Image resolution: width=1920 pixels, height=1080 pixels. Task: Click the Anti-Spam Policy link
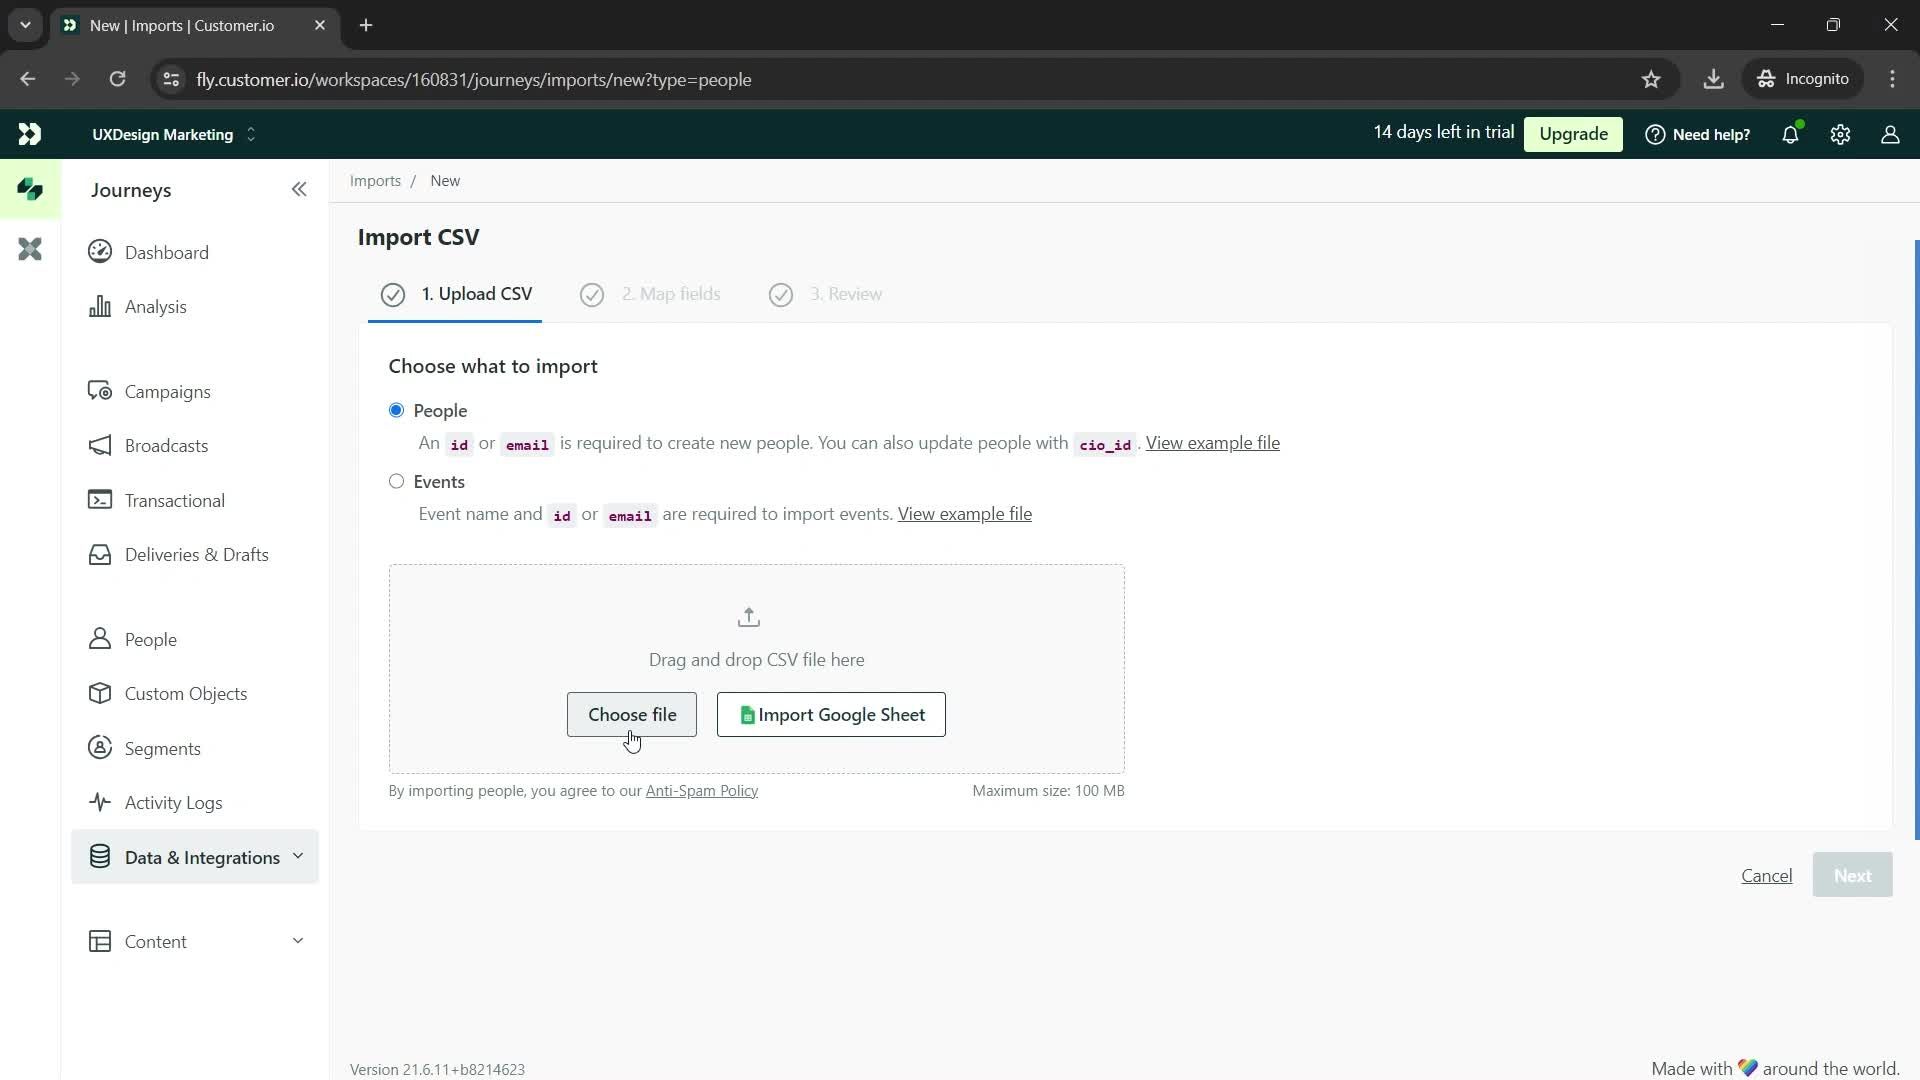coord(702,790)
